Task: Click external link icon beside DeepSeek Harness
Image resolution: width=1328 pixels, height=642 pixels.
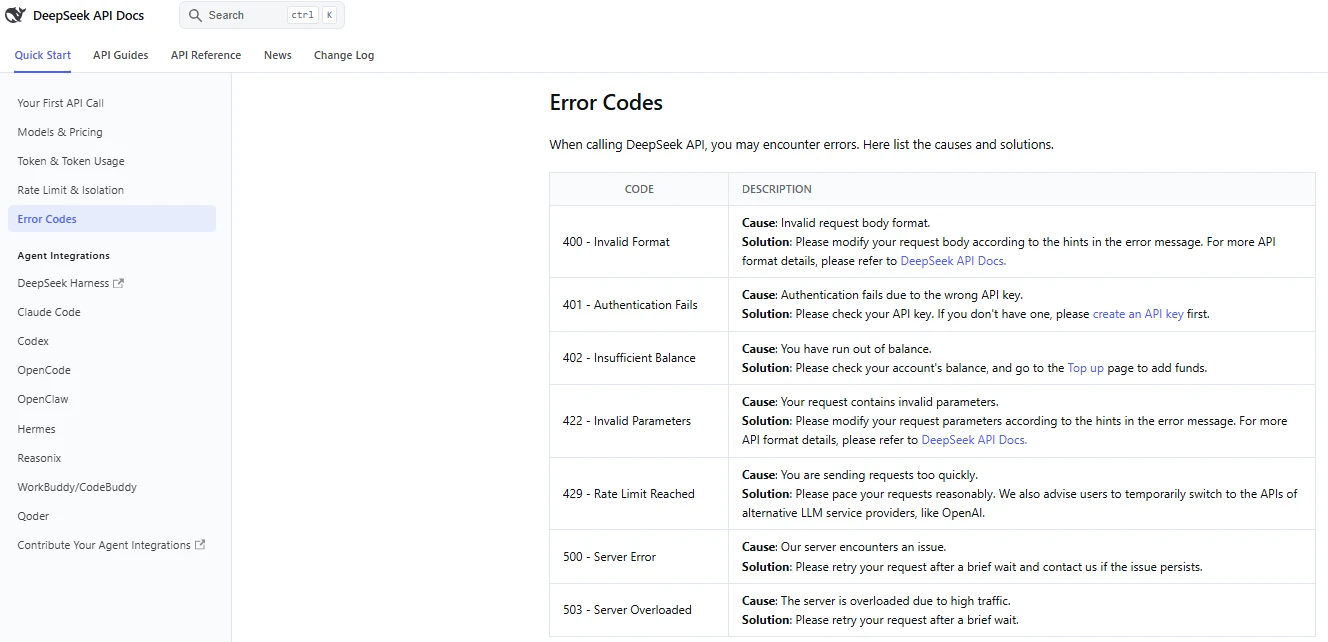Action: [x=119, y=283]
